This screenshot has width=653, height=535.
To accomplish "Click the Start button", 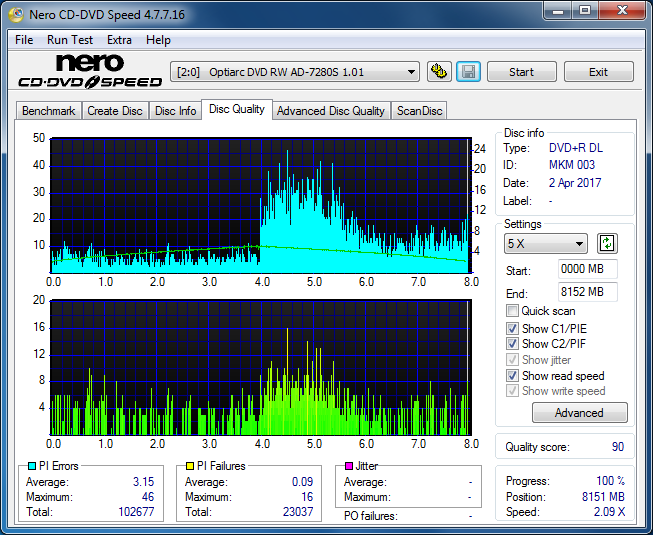I will pos(521,72).
